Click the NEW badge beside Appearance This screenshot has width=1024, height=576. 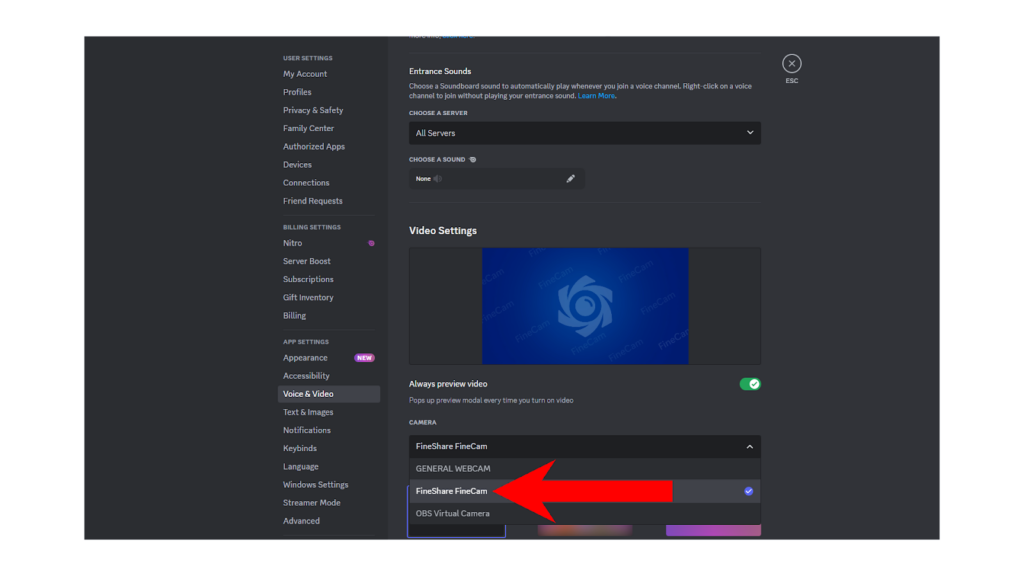tap(364, 358)
